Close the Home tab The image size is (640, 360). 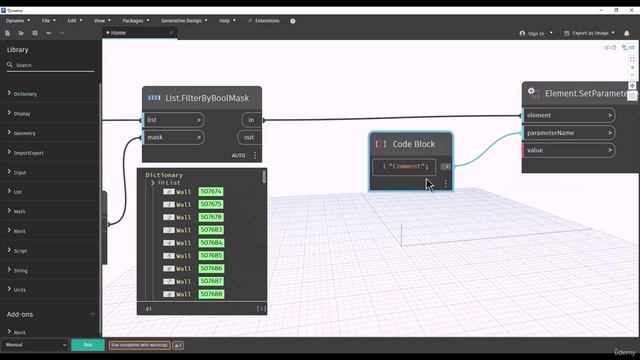171,33
